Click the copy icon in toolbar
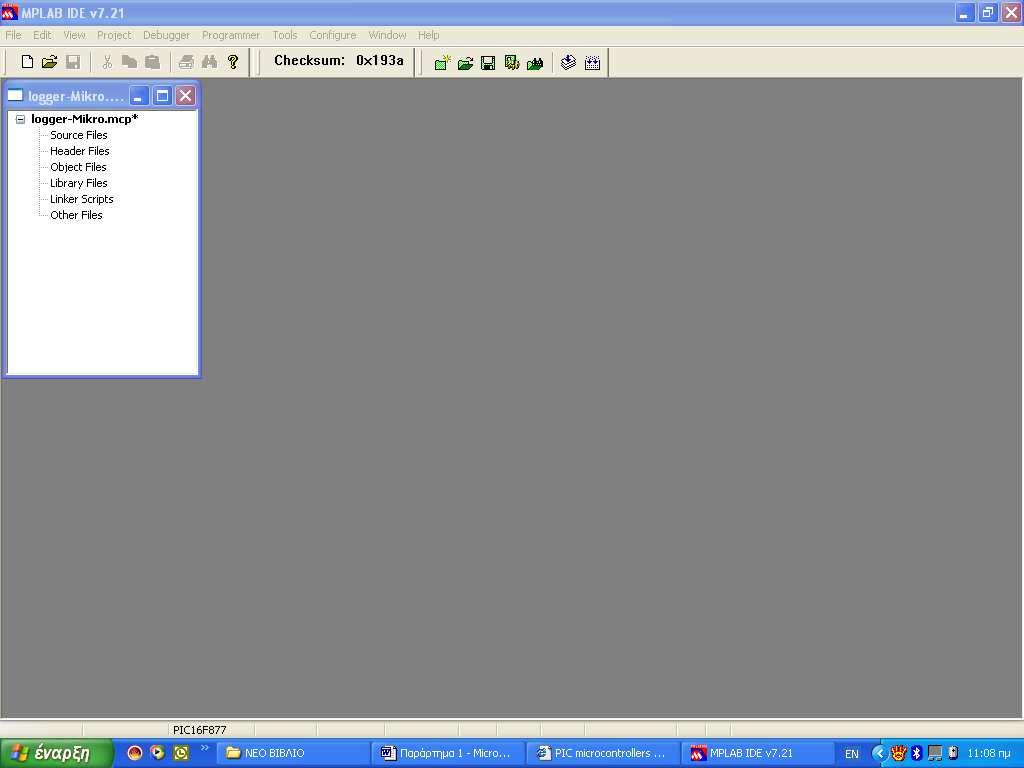 [129, 62]
